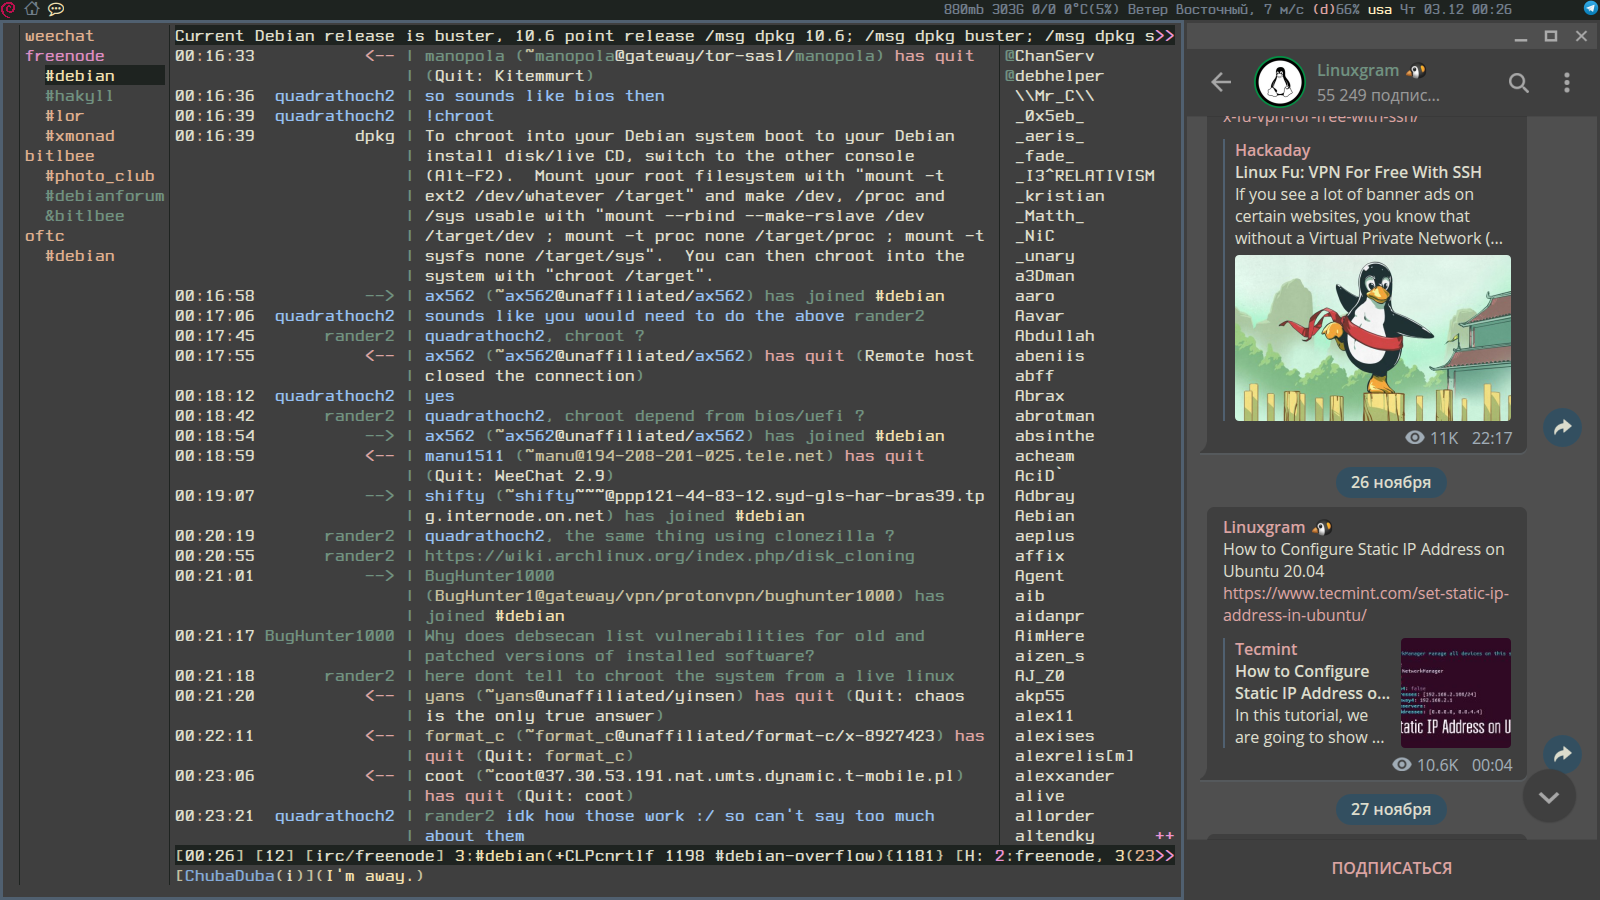1600x900 pixels.
Task: Click nicklist ++ more indicator
Action: click(x=1165, y=836)
